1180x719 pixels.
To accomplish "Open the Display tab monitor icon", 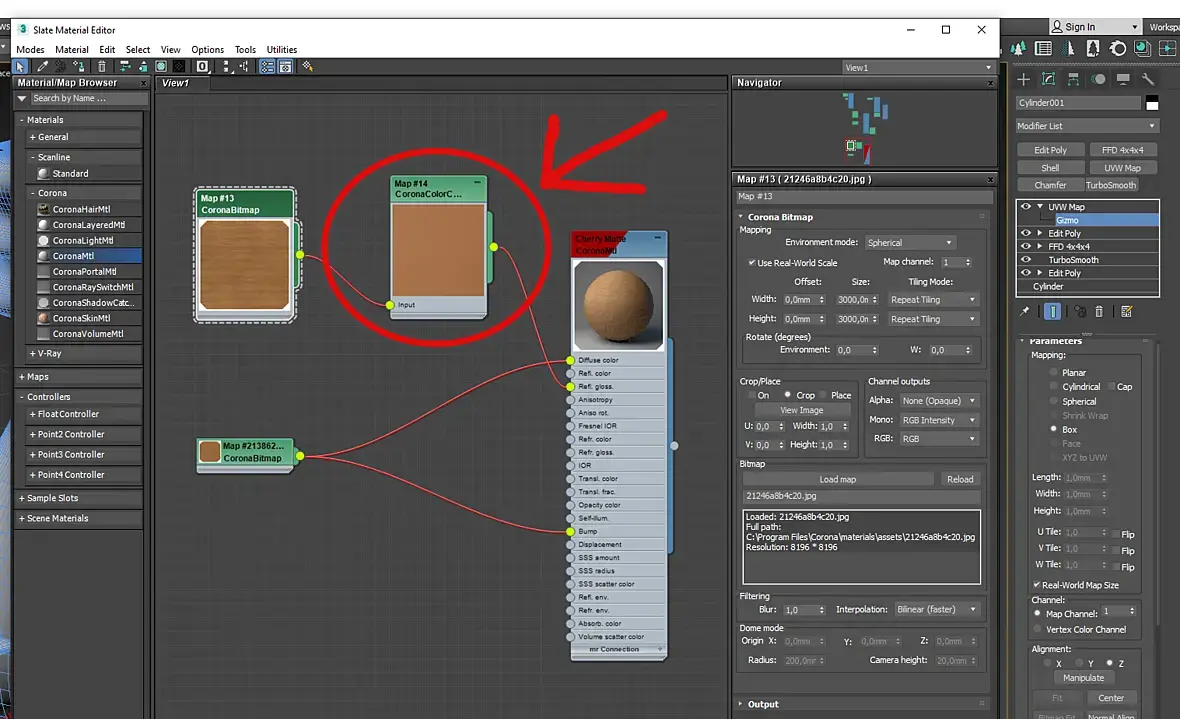I will coord(1123,79).
